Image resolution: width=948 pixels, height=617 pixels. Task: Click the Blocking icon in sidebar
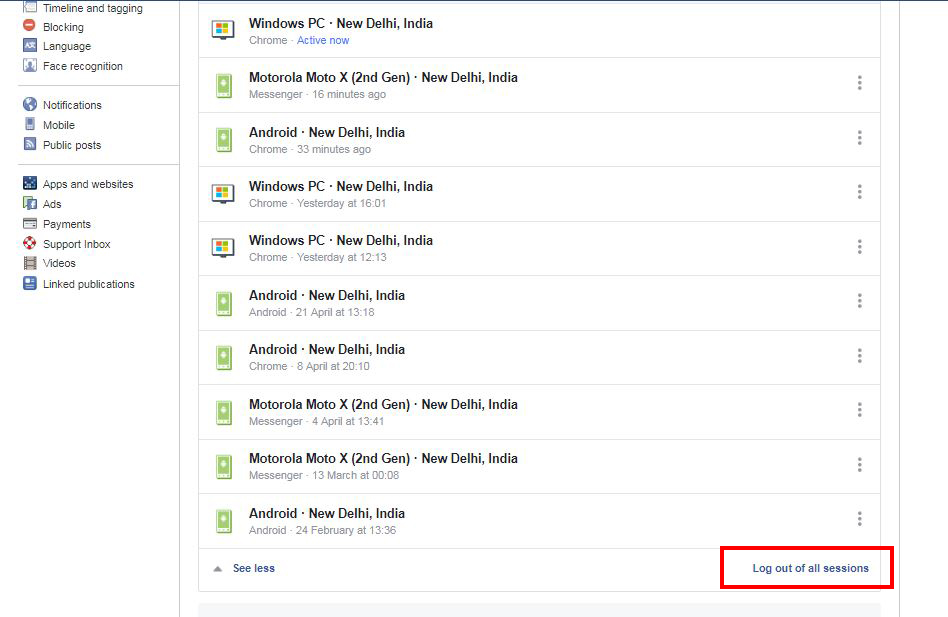(x=30, y=27)
